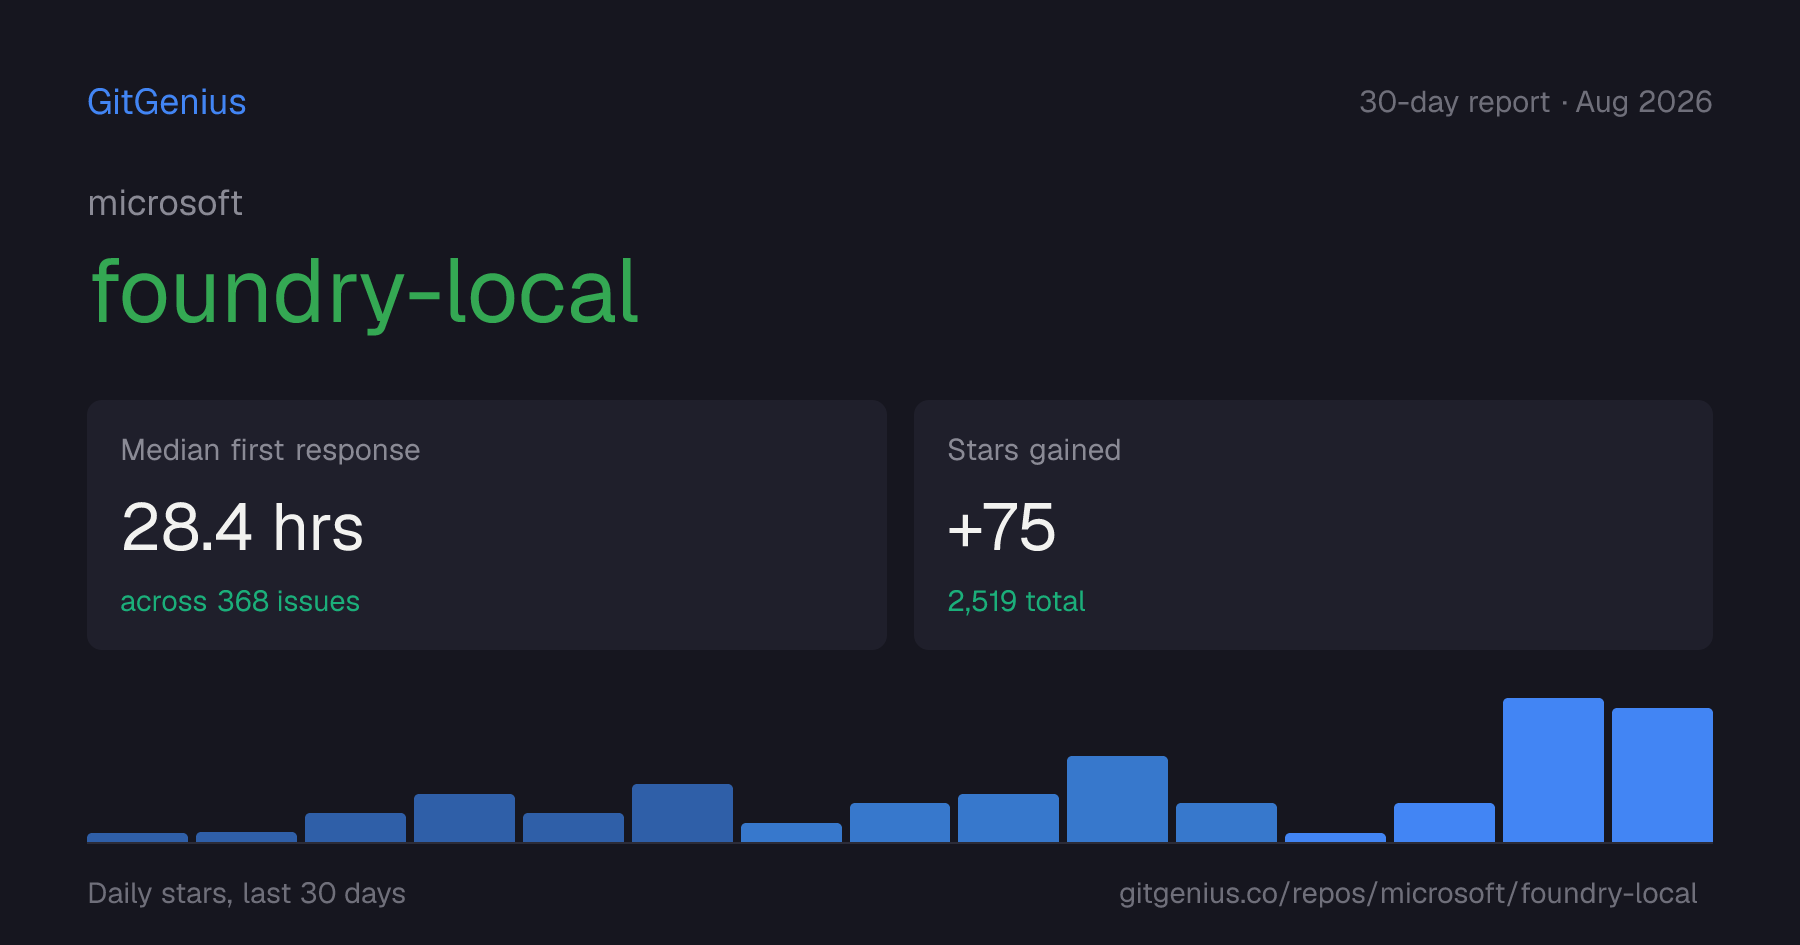Click the 'Stars gained' label

pyautogui.click(x=1034, y=450)
